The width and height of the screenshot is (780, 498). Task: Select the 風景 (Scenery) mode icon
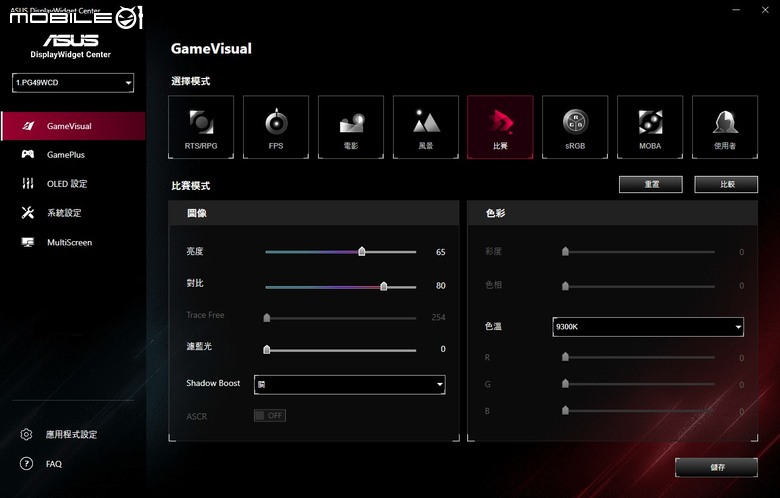click(426, 127)
